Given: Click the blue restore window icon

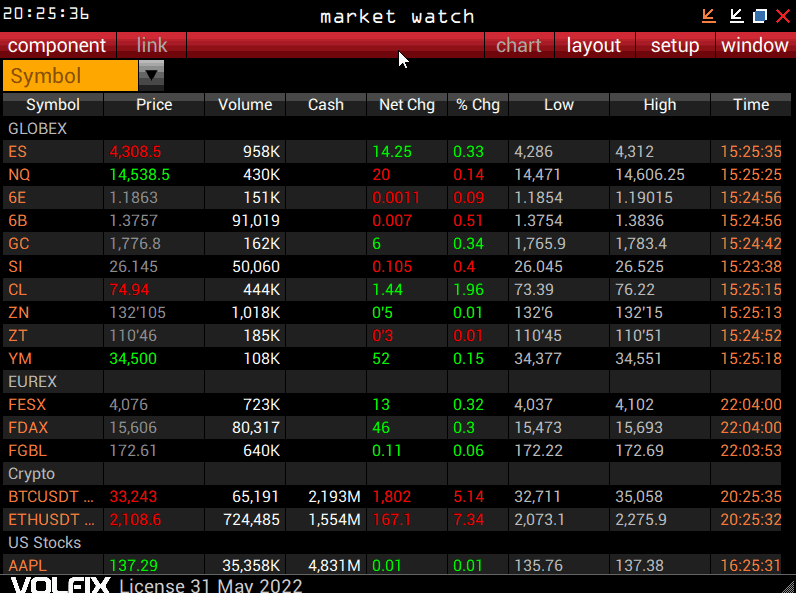Looking at the screenshot, I should tap(760, 15).
